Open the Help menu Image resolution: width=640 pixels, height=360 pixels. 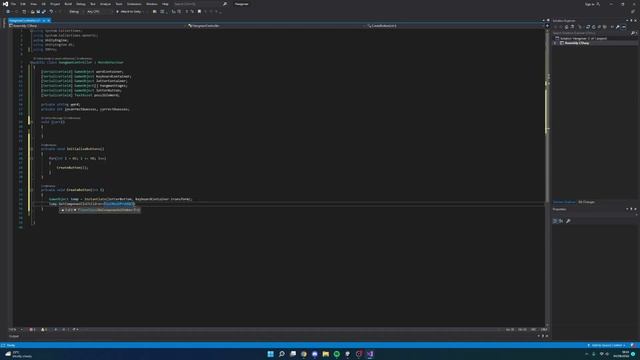165,4
